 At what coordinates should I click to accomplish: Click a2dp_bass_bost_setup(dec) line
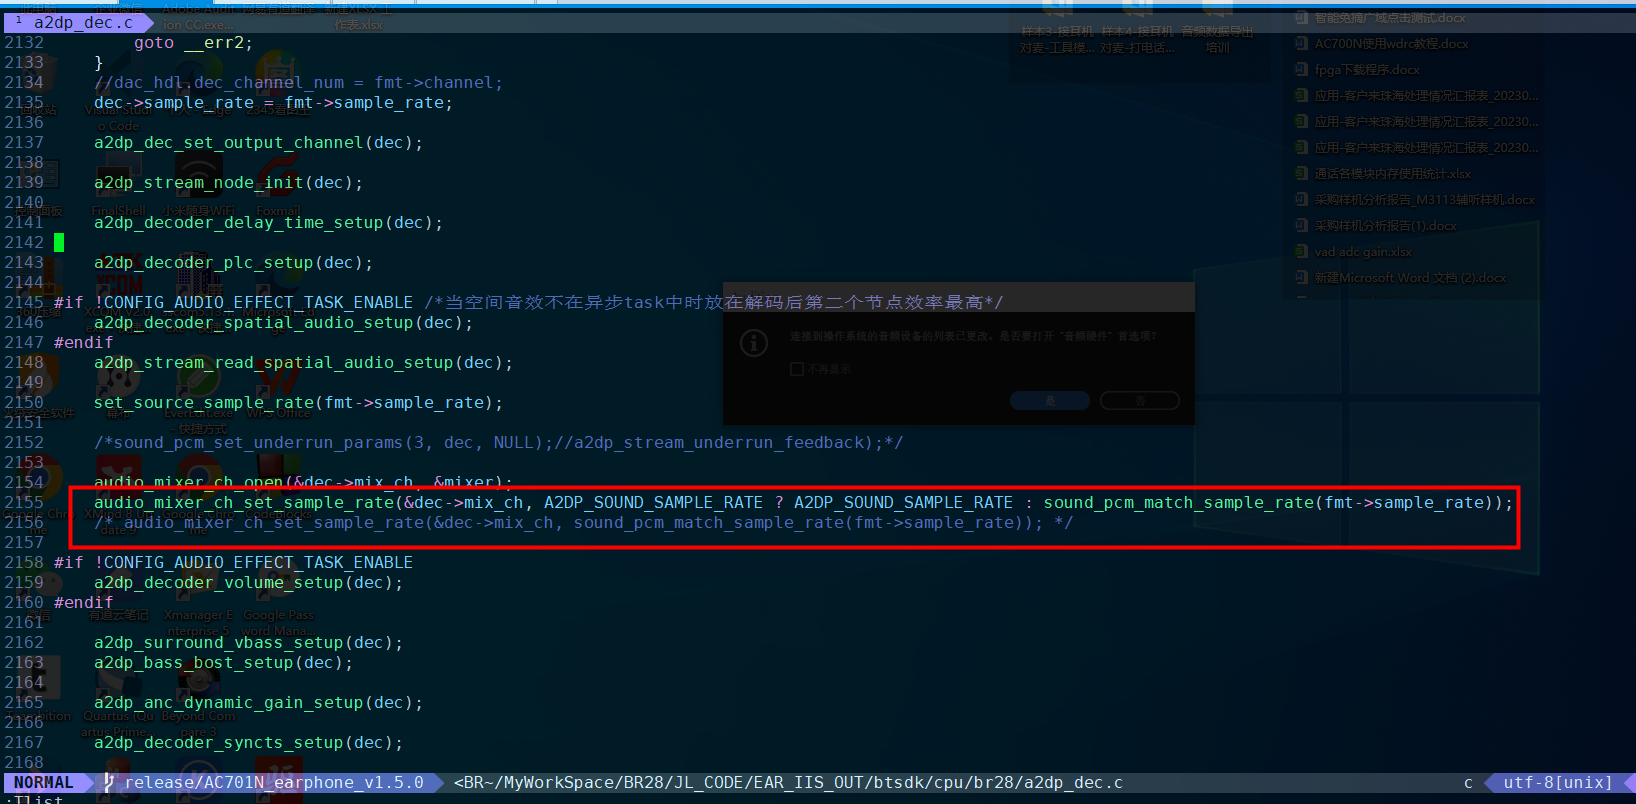(x=223, y=663)
